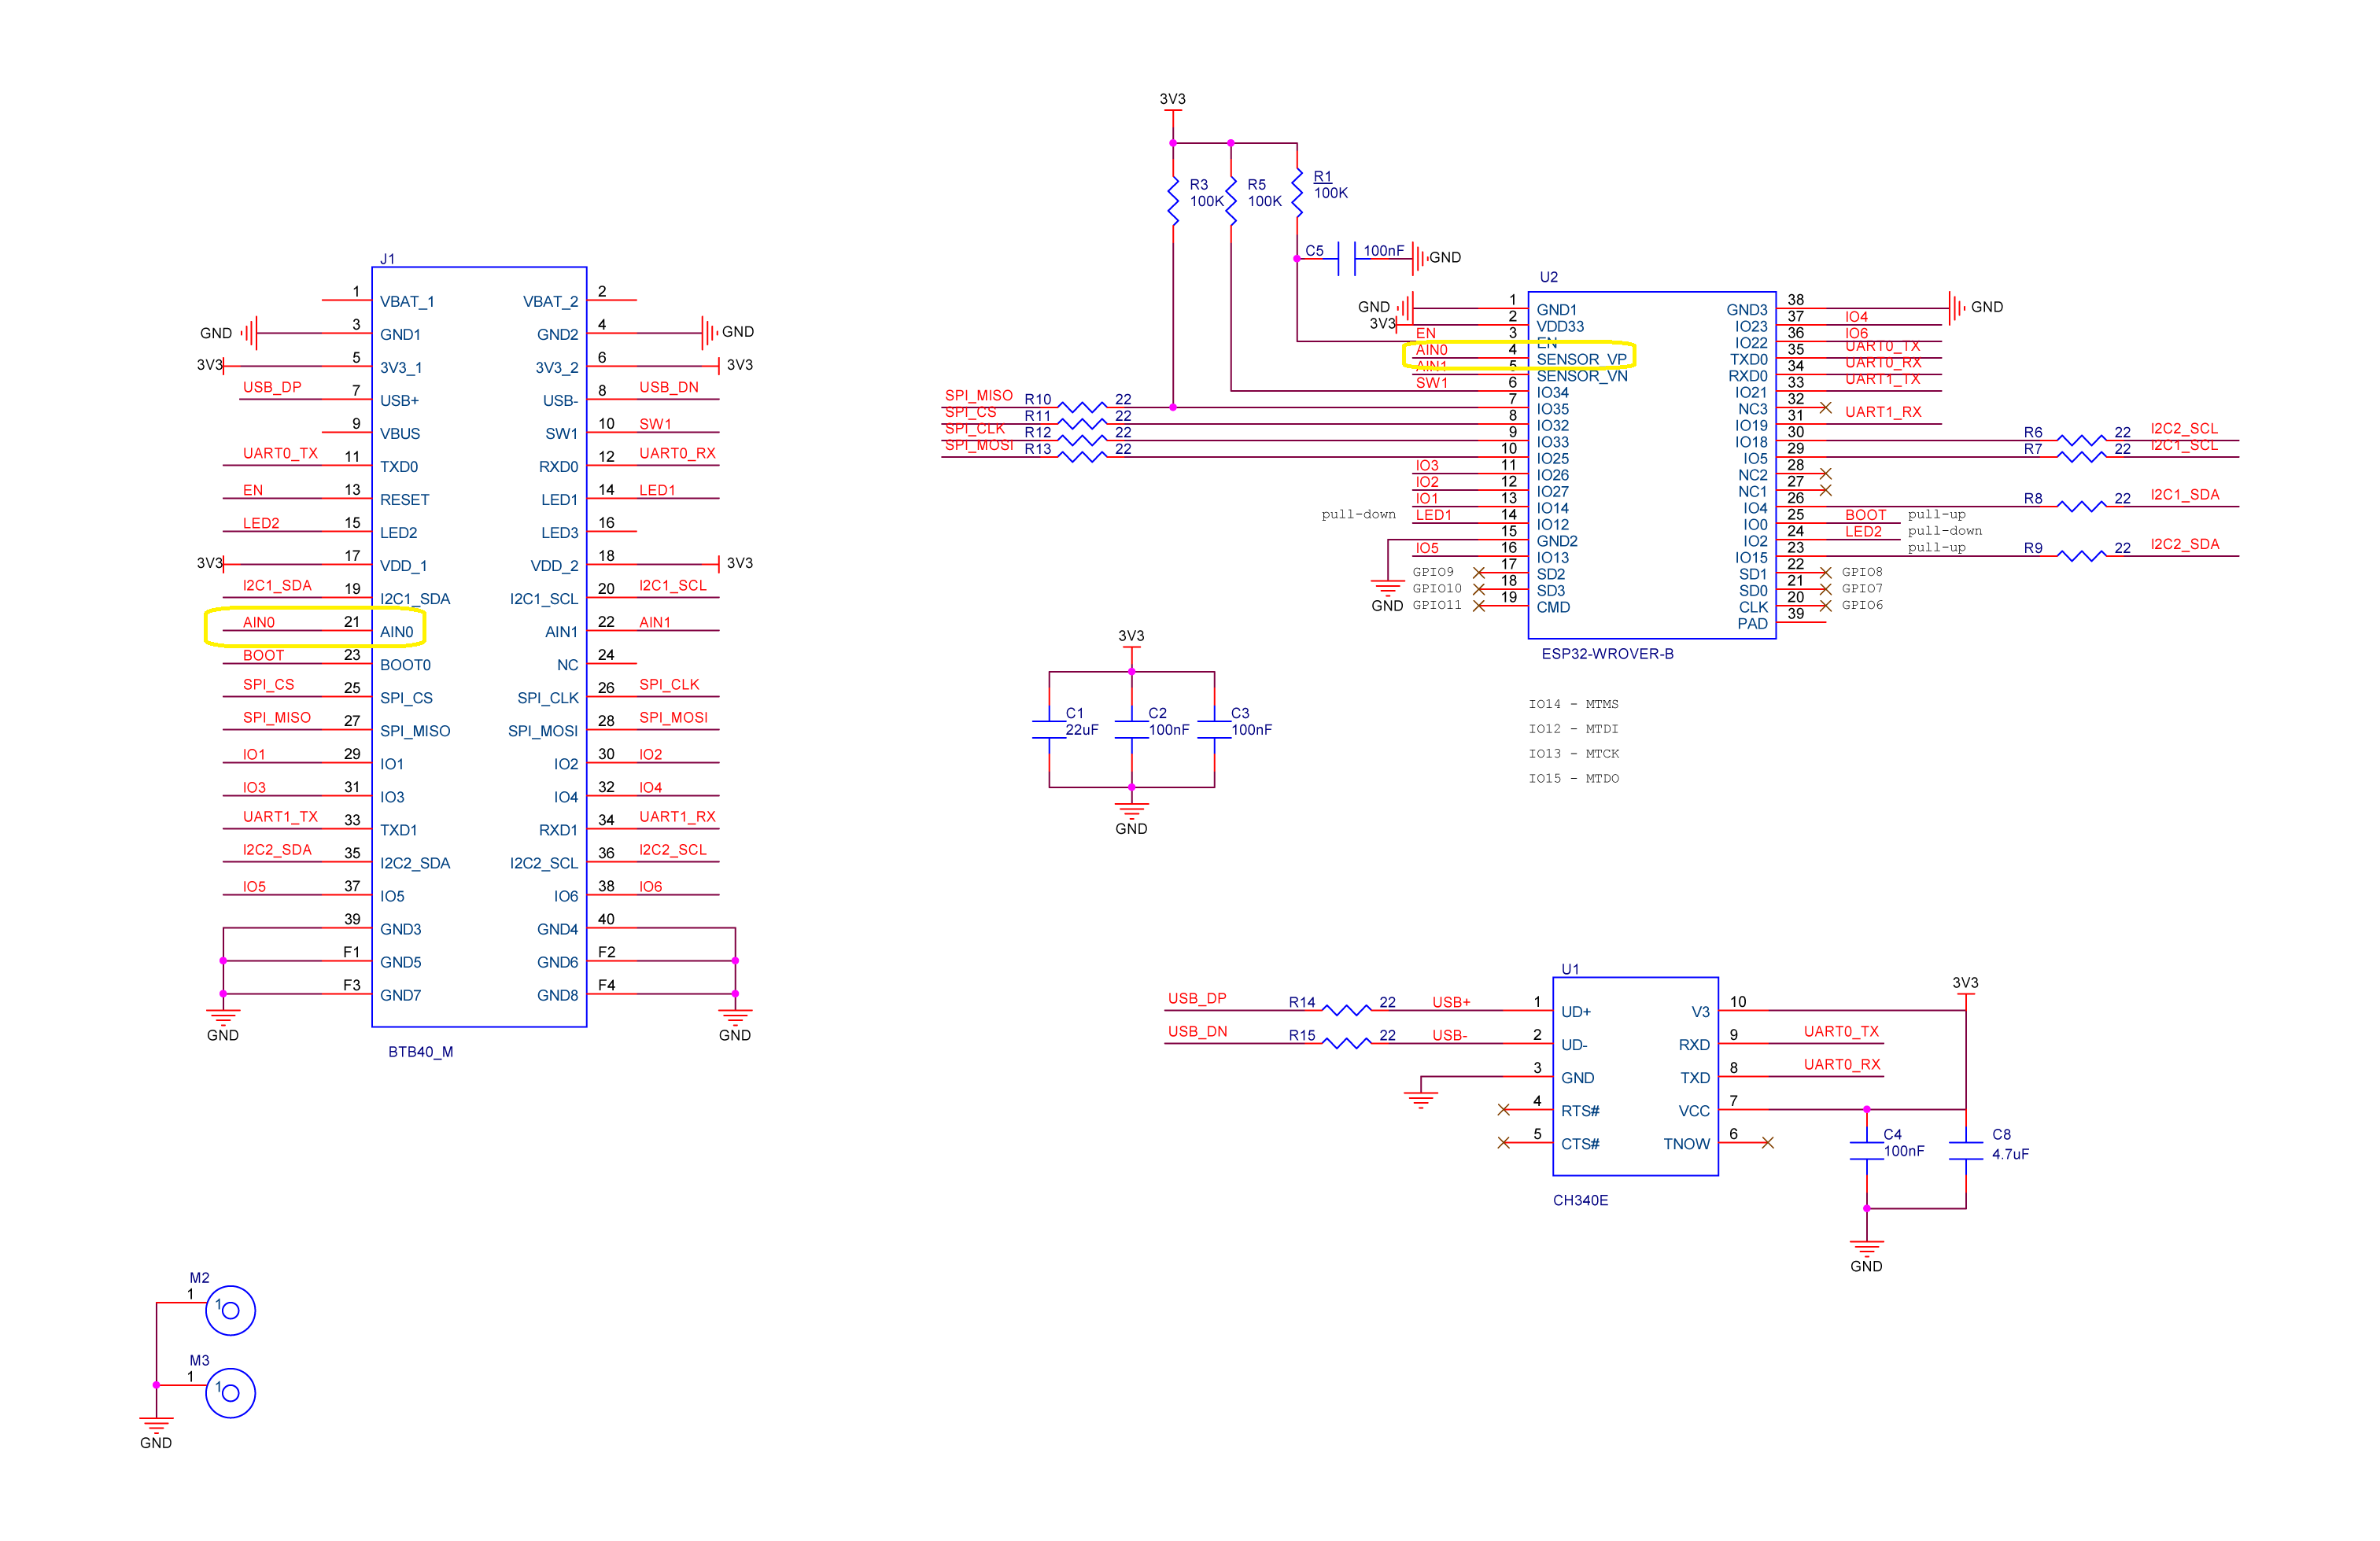Viewport: 2380px width, 1541px height.
Task: Click the R3 100K resistor symbol
Action: pos(1173,201)
